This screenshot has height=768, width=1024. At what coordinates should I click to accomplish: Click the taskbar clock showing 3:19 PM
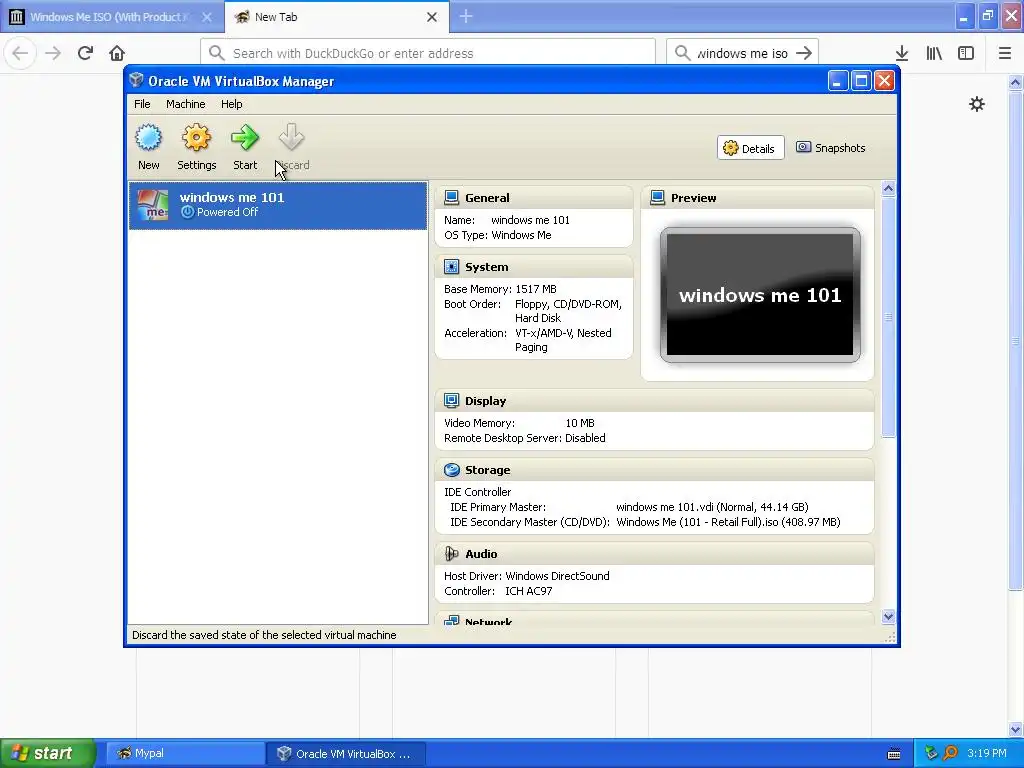[987, 753]
